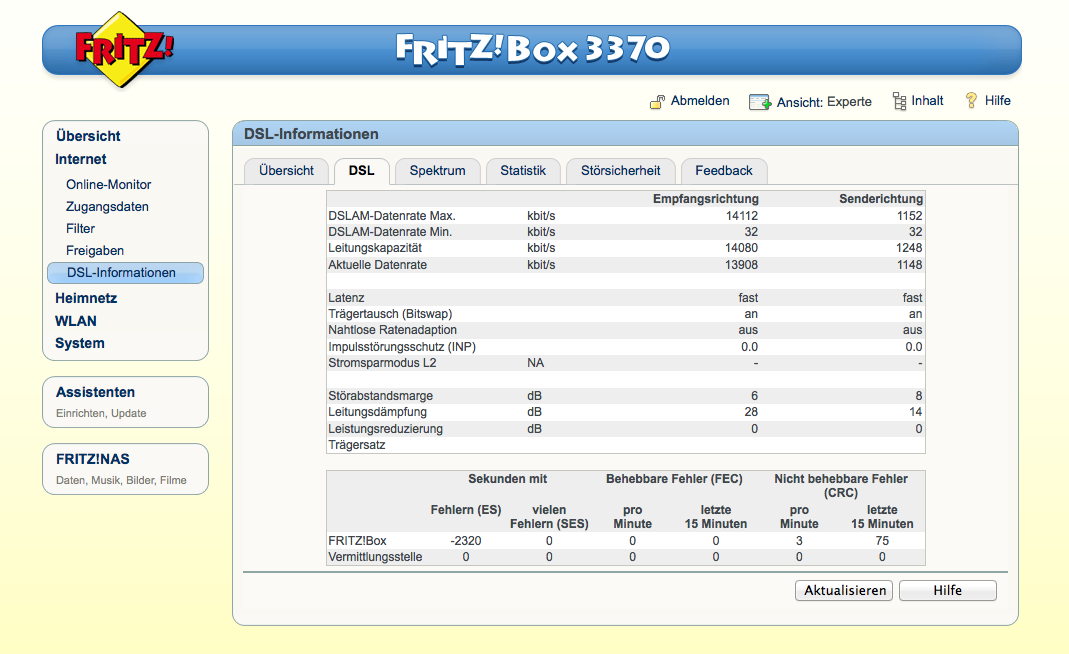Screen dimensions: 1069x654
Task: Click the Inhalt sitemap icon
Action: click(x=899, y=101)
